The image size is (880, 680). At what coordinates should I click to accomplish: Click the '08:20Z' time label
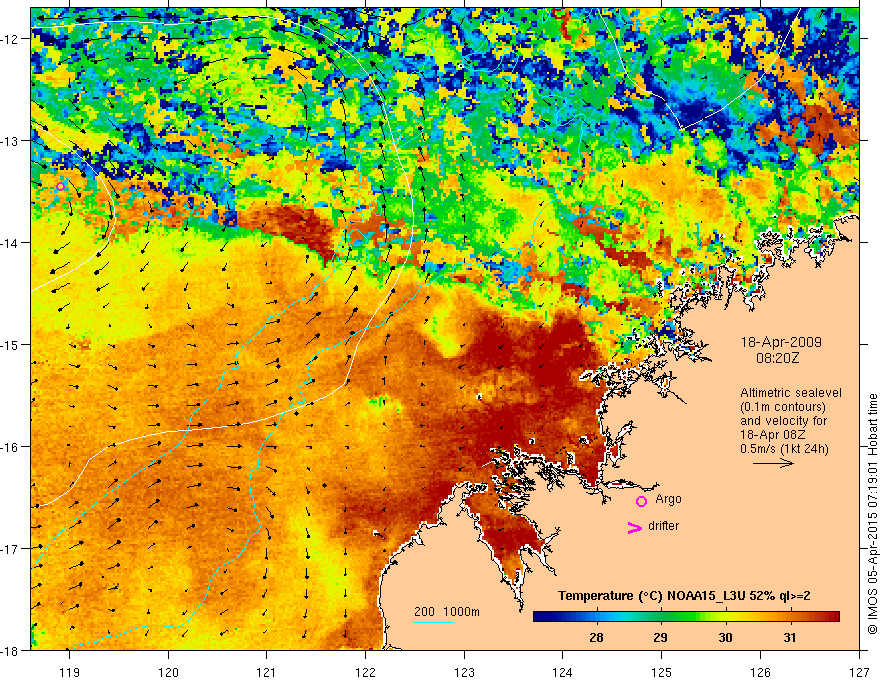tap(777, 358)
